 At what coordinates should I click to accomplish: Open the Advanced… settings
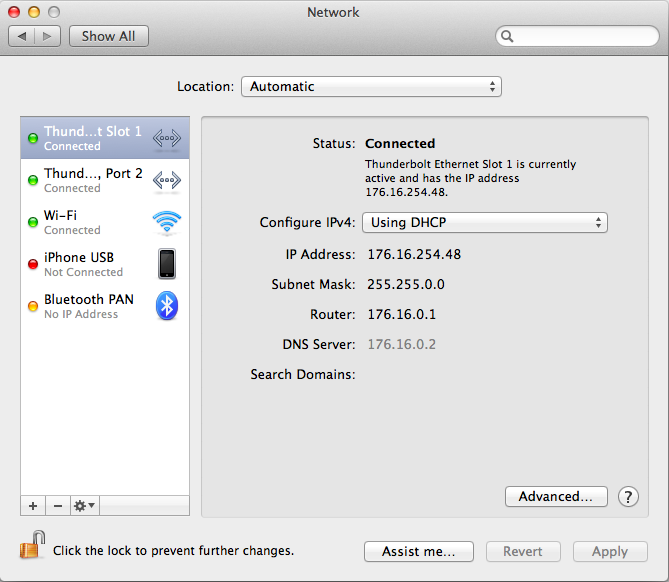click(556, 497)
